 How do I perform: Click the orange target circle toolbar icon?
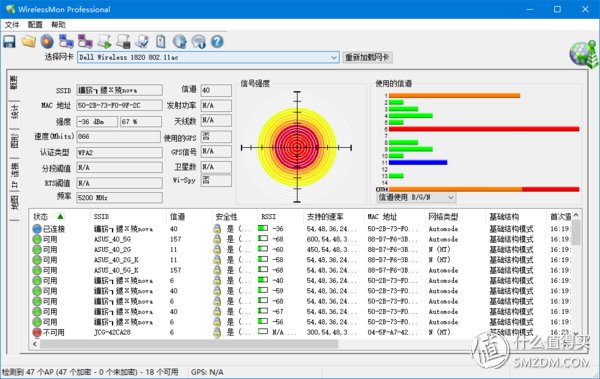point(47,41)
